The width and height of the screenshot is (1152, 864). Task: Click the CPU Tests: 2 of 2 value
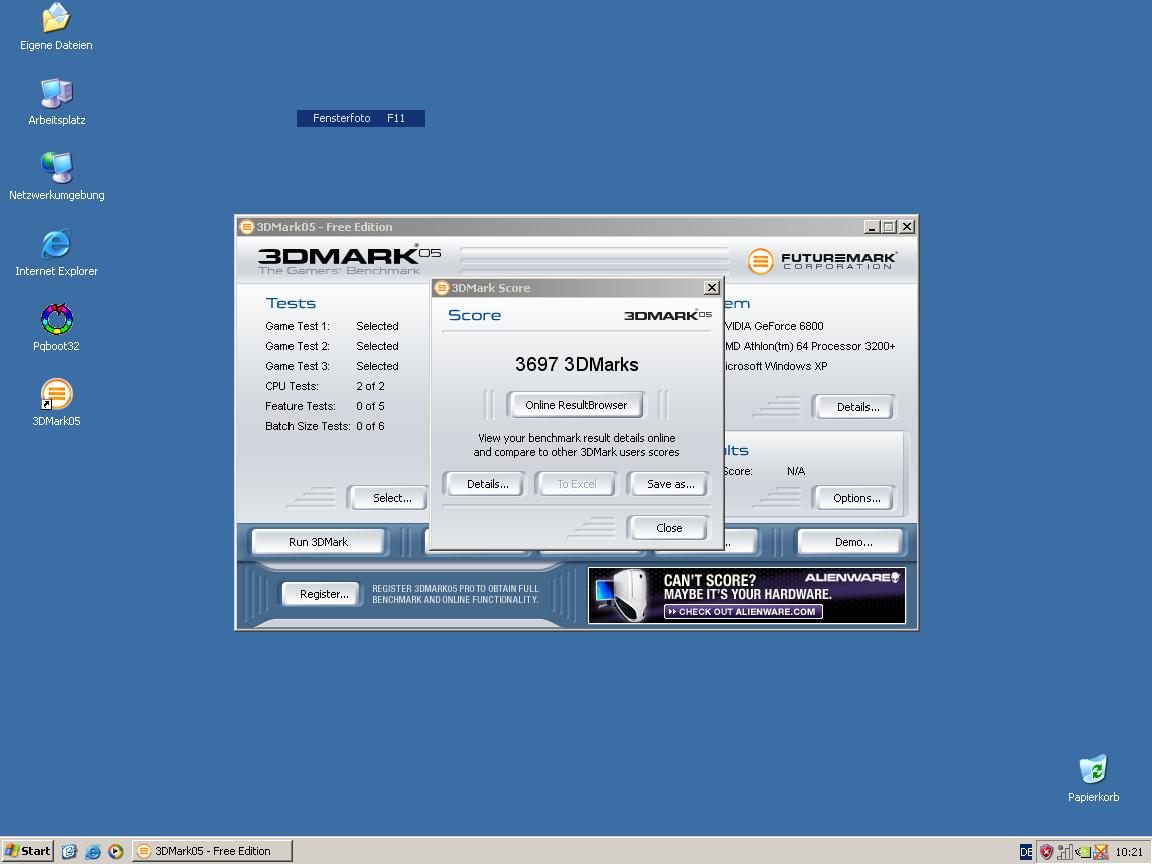pyautogui.click(x=370, y=386)
